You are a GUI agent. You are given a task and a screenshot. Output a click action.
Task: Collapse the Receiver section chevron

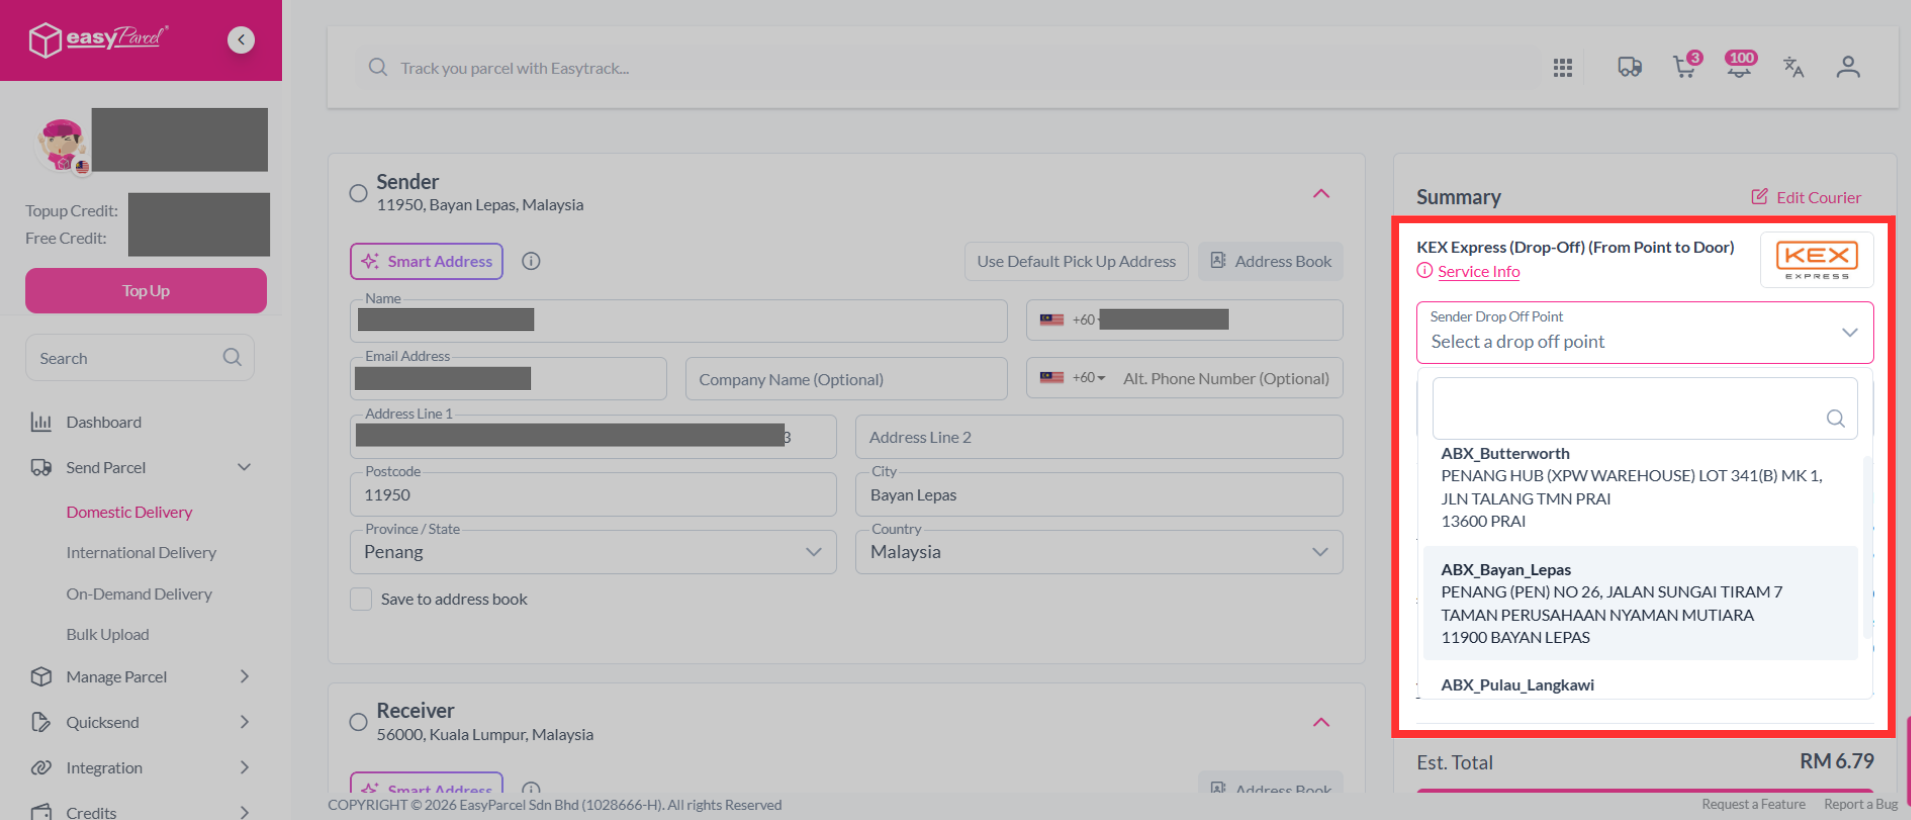[1321, 722]
